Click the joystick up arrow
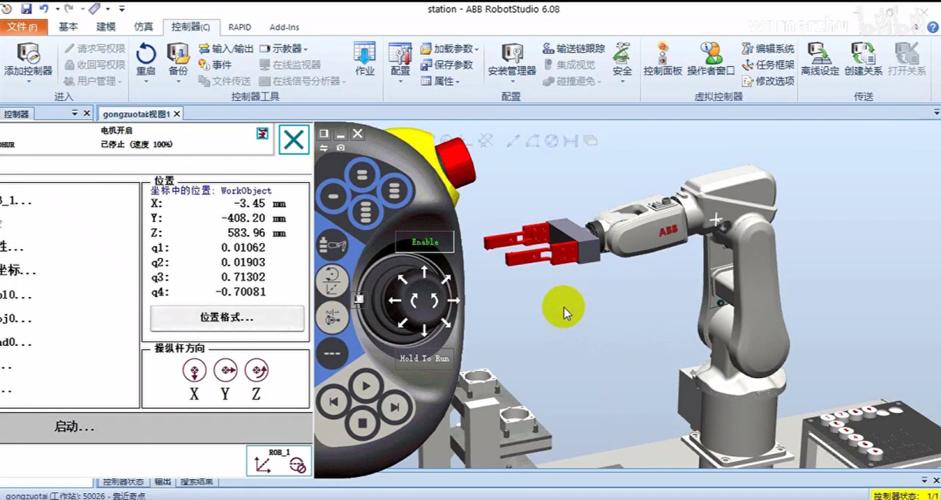This screenshot has width=941, height=500. [424, 273]
